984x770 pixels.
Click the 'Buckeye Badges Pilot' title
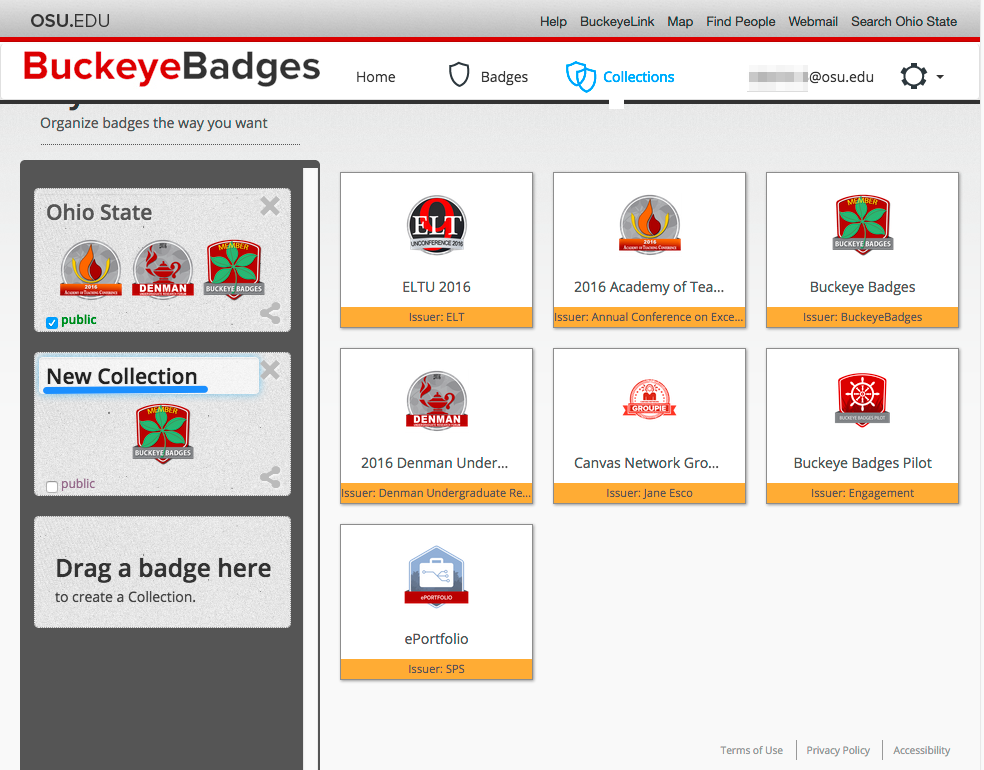[x=862, y=463]
